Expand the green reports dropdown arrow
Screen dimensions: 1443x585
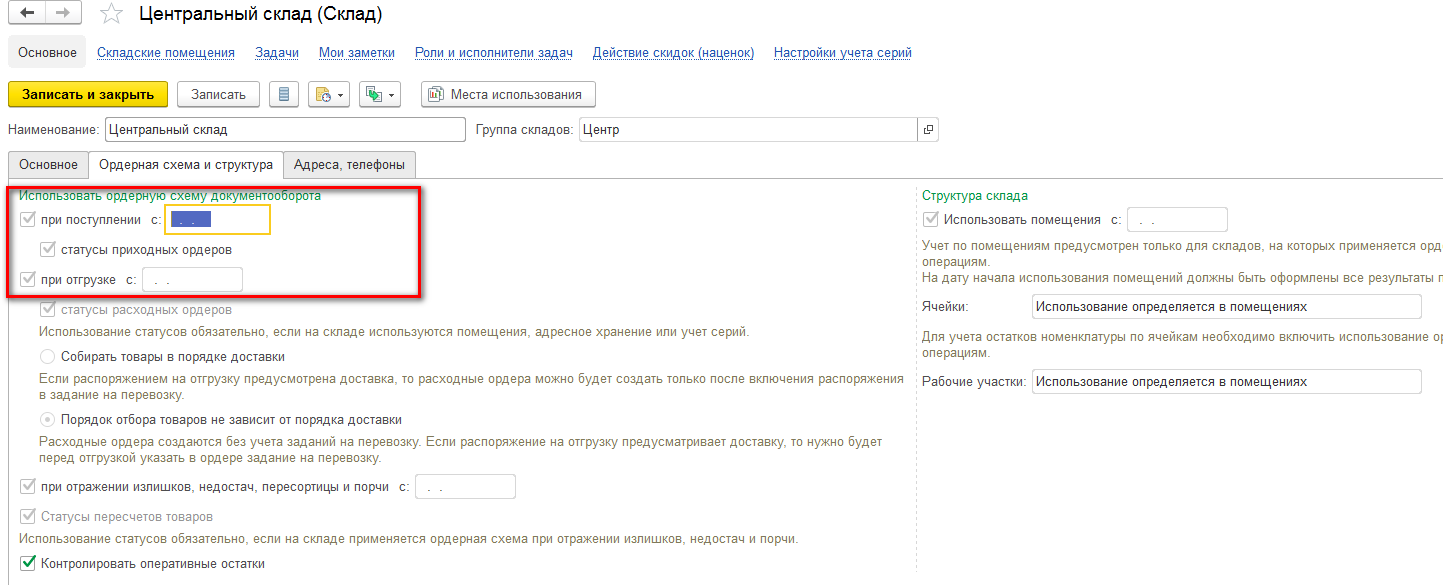pos(392,94)
